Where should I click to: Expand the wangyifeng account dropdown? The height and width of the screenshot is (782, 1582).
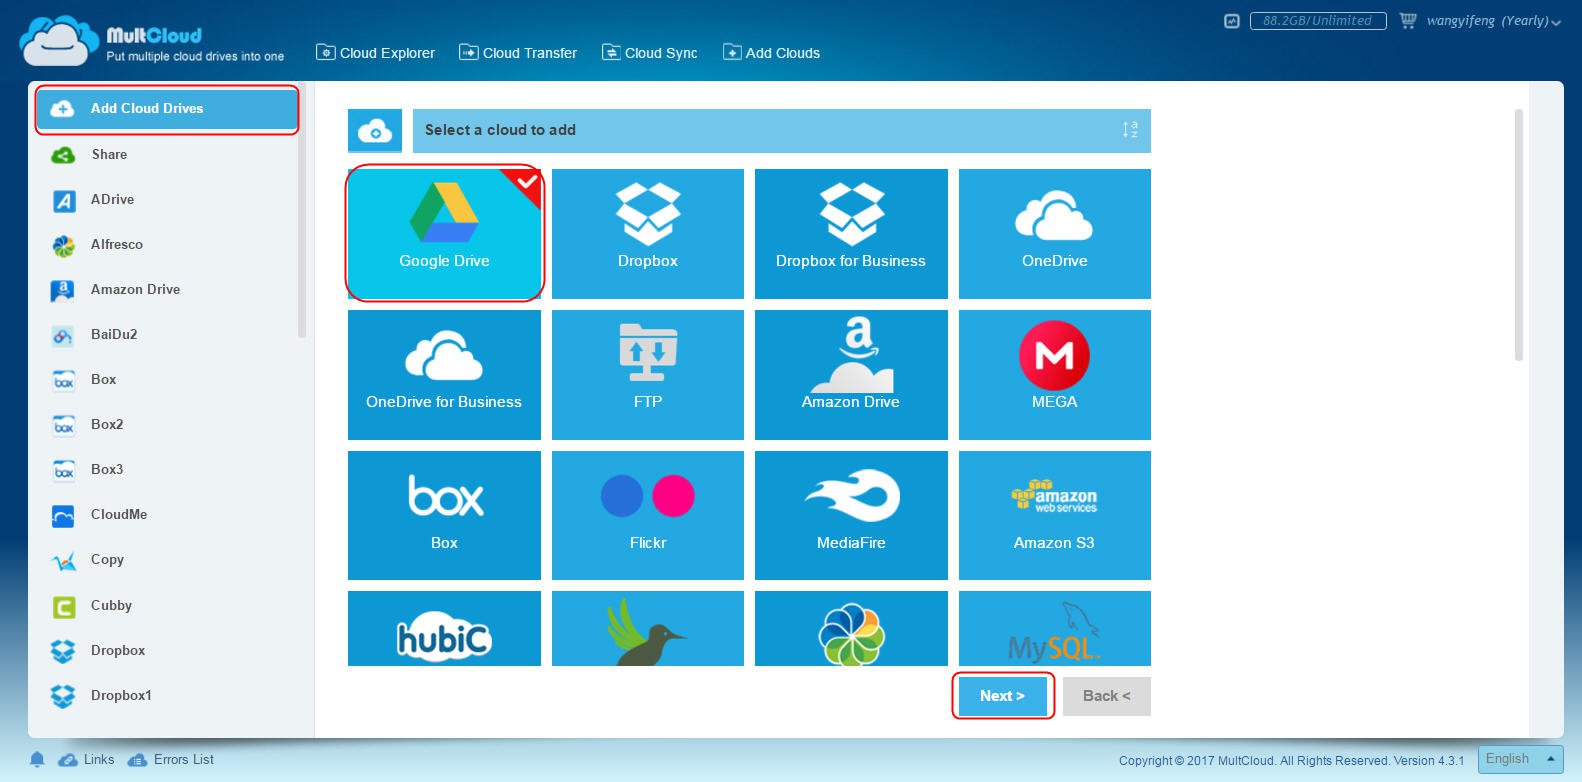pos(1494,21)
